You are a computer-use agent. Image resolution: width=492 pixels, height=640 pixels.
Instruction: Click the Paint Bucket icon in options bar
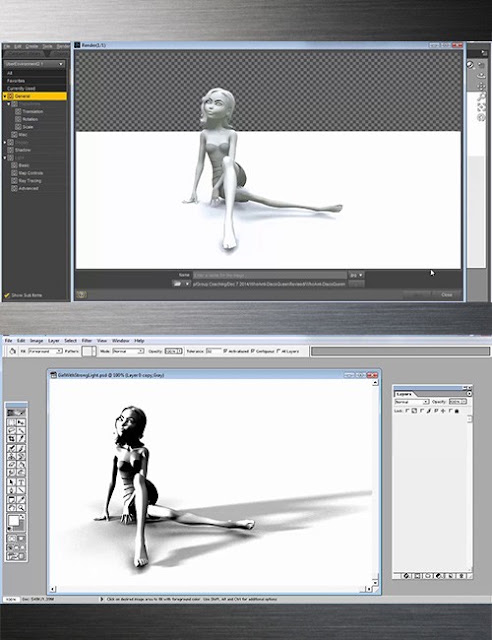[12, 351]
